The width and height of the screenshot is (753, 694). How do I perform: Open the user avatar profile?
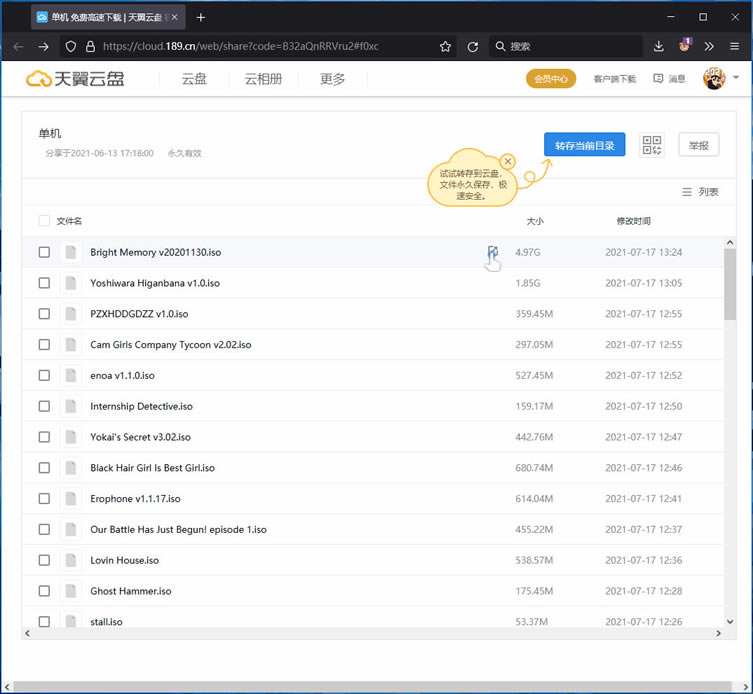pyautogui.click(x=714, y=78)
